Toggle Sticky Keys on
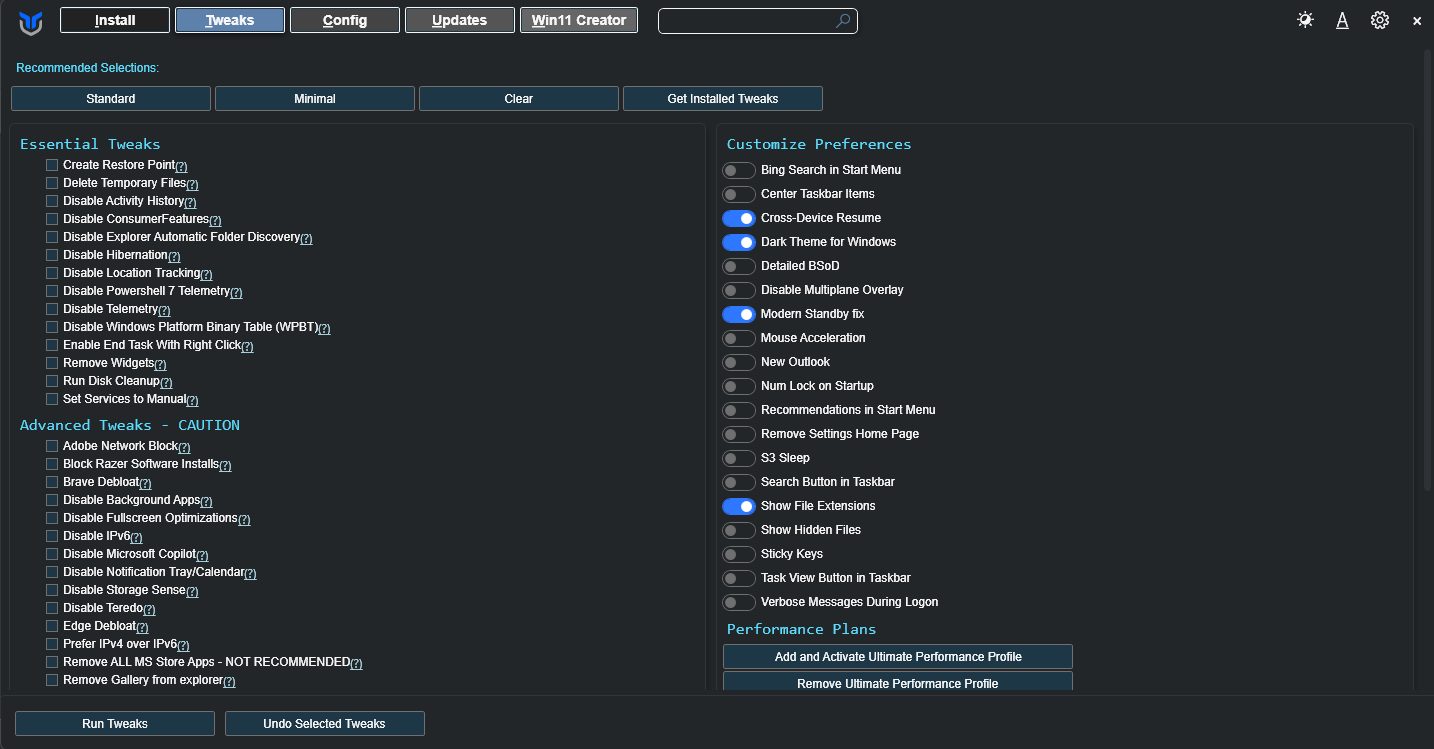This screenshot has height=749, width=1434. [x=739, y=554]
